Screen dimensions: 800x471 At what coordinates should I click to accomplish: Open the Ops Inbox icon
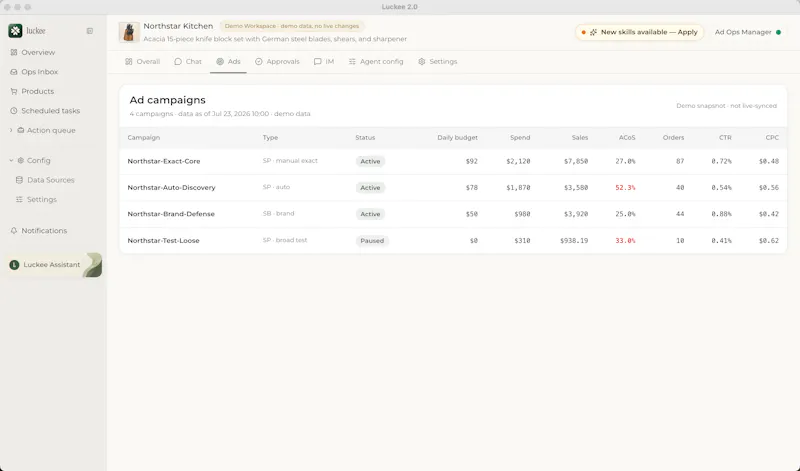pos(14,72)
